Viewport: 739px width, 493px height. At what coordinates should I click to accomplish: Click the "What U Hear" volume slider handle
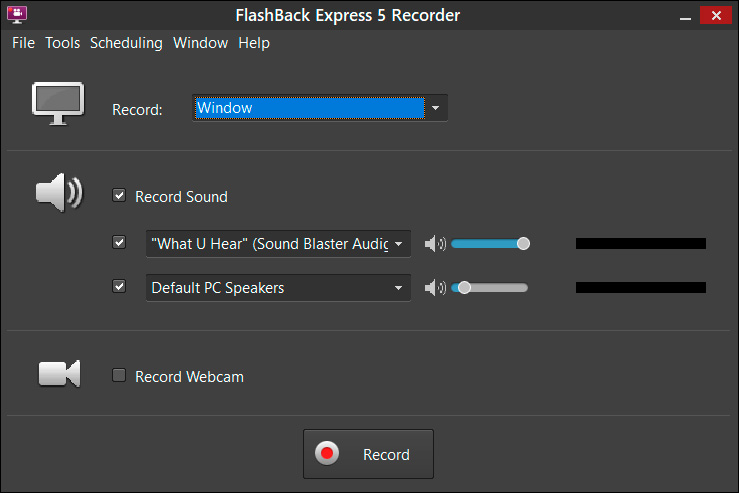pyautogui.click(x=523, y=243)
